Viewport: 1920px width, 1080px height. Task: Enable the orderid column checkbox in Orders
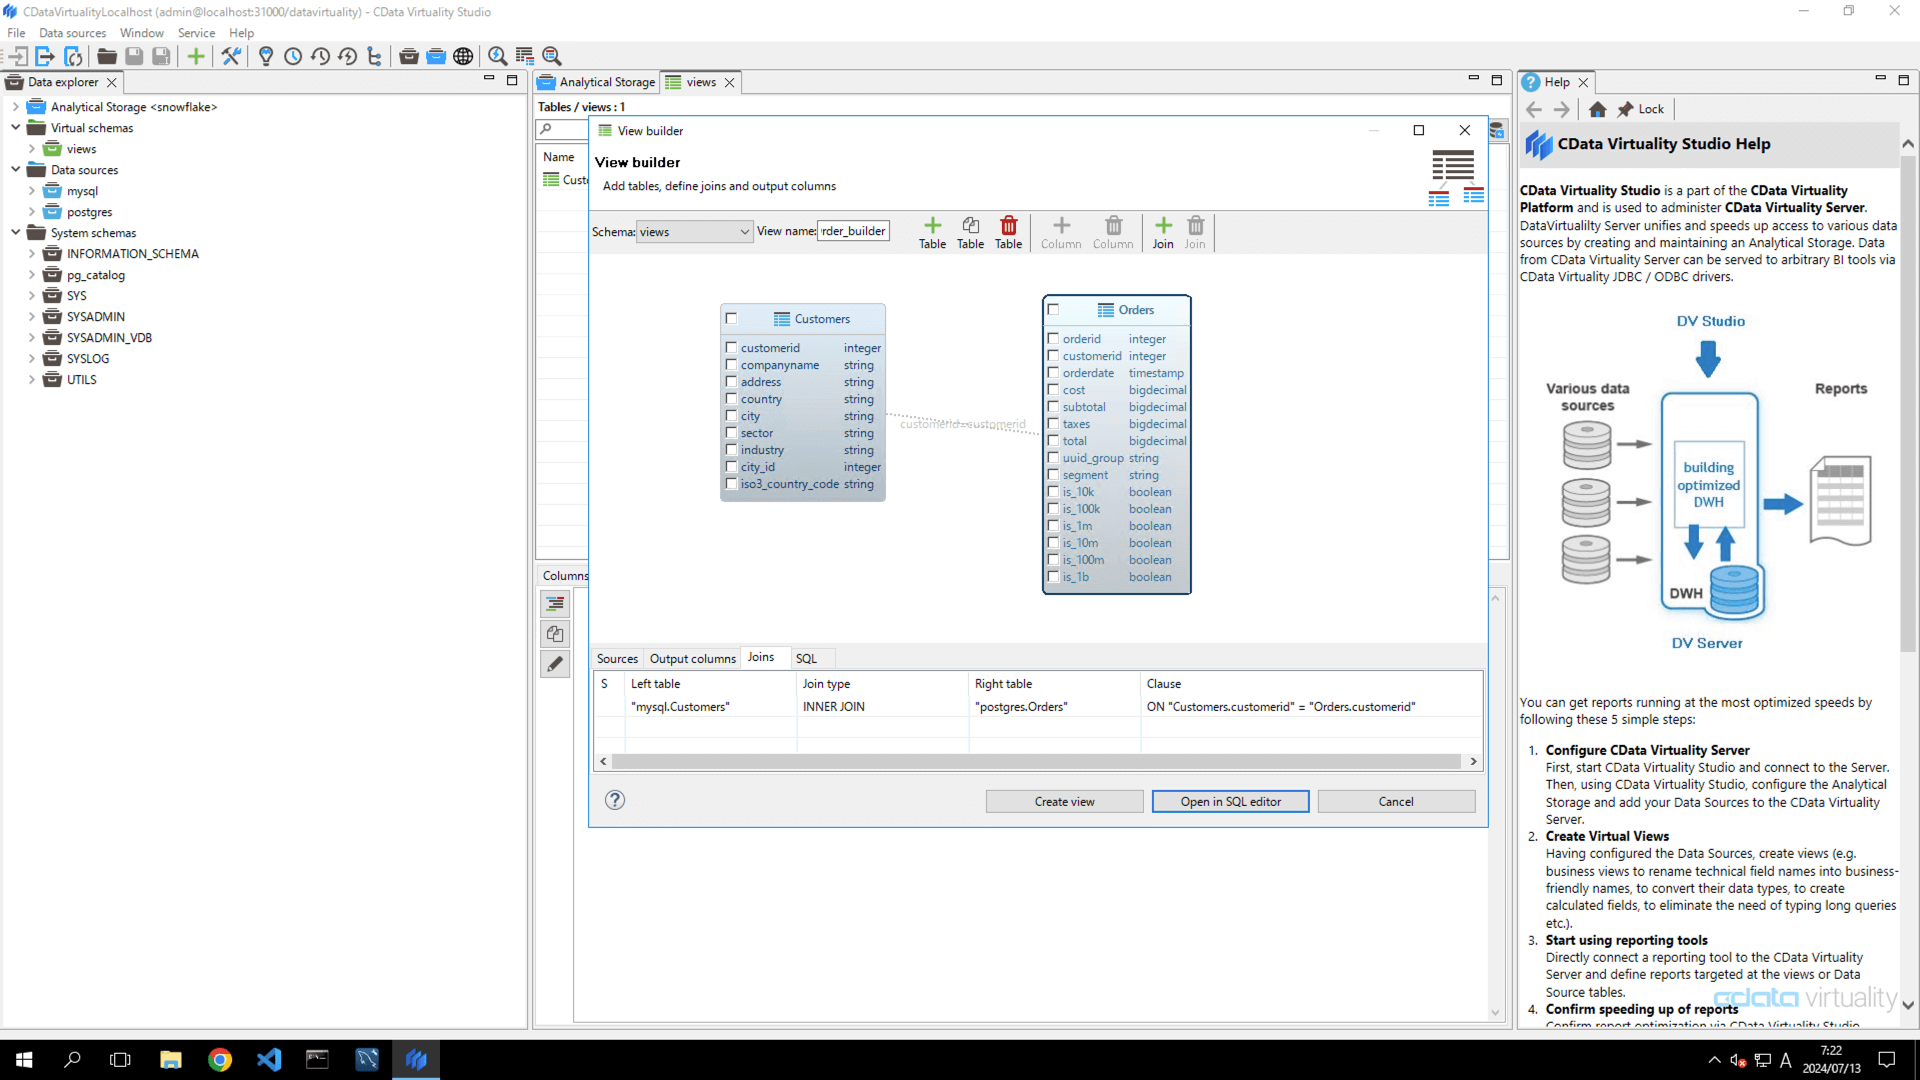[x=1054, y=339]
